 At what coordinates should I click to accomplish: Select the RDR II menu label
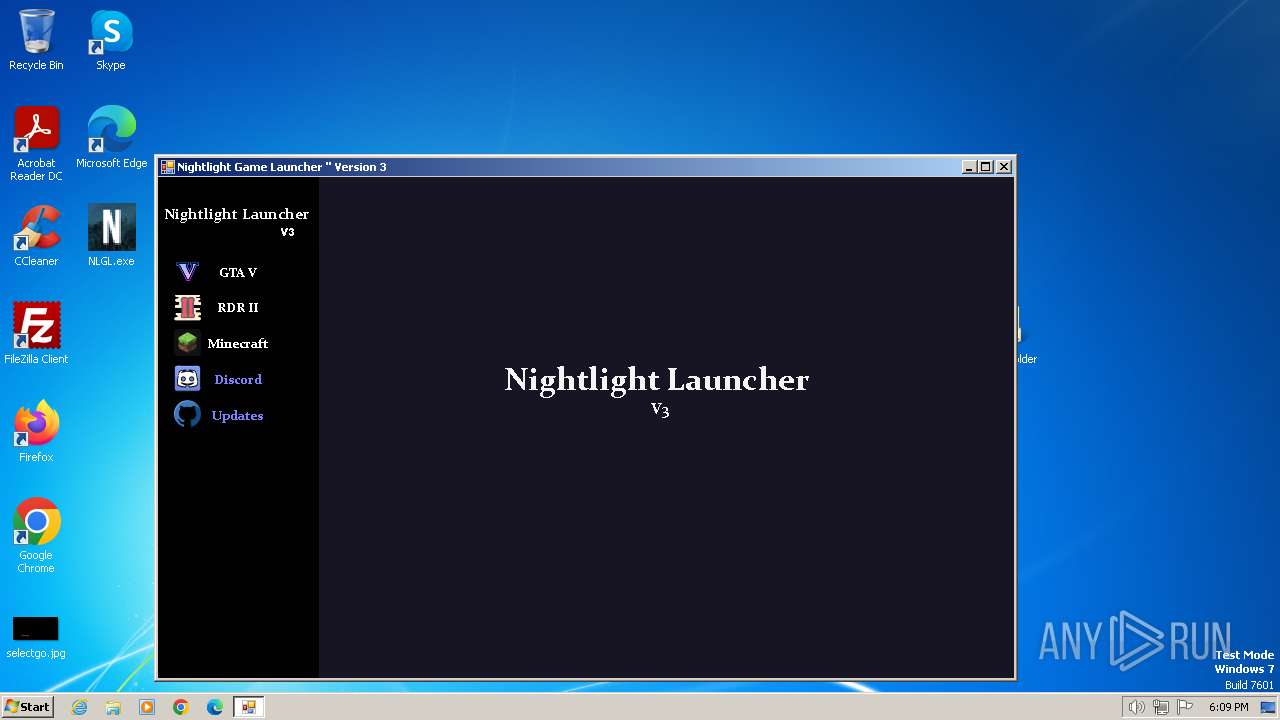(x=238, y=307)
